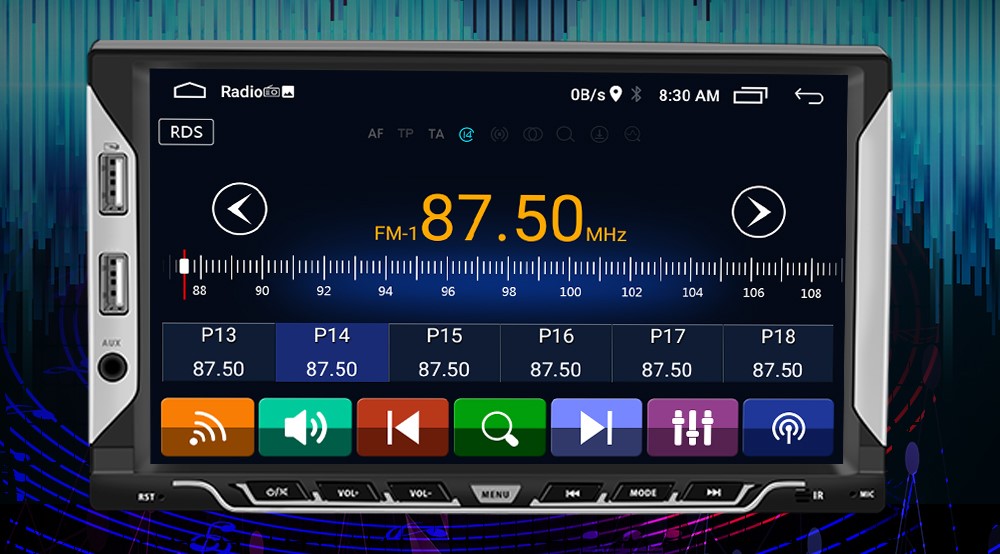The width and height of the screenshot is (1000, 554).
Task: Select preset P17
Action: click(x=667, y=353)
